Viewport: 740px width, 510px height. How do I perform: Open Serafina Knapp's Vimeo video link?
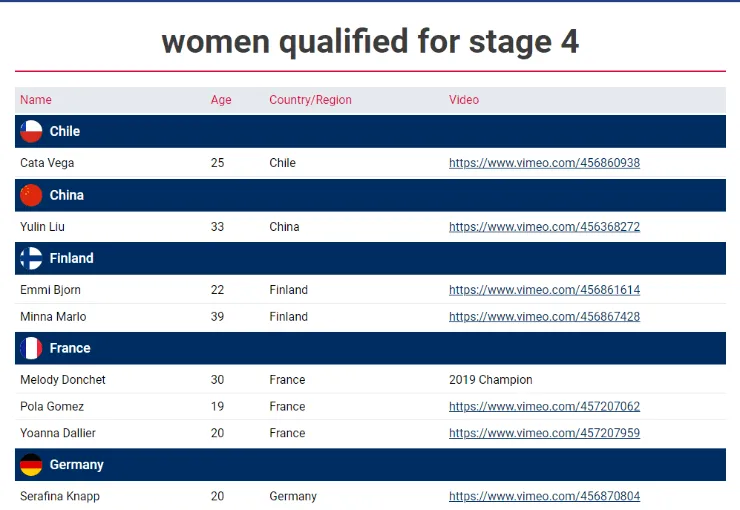[x=544, y=496]
